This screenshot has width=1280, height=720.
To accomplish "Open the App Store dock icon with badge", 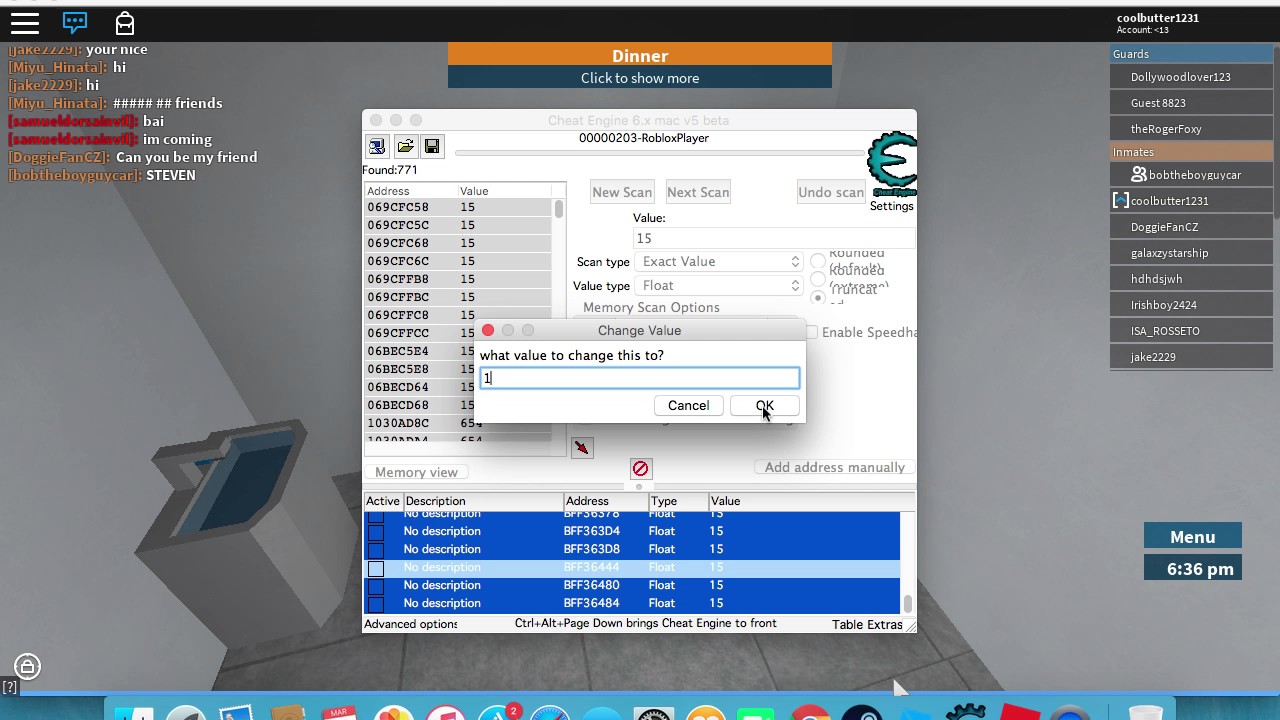I will (x=499, y=713).
